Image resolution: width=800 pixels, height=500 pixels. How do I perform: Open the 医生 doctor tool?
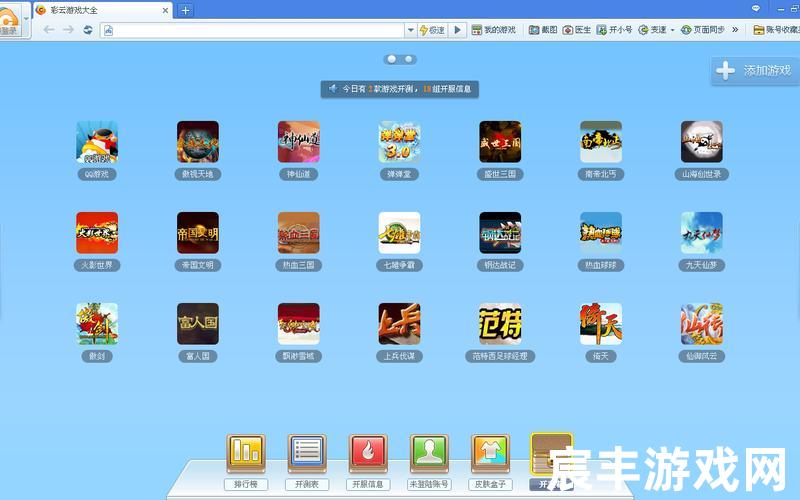577,30
